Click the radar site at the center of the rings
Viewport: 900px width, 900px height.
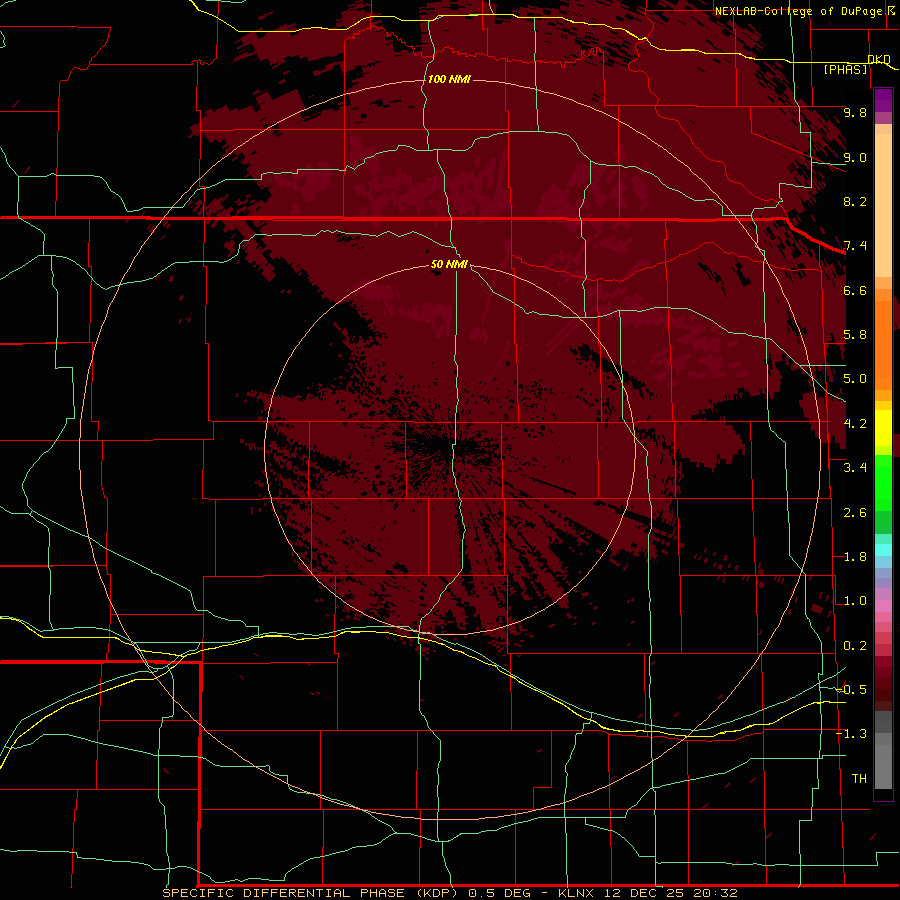(451, 449)
